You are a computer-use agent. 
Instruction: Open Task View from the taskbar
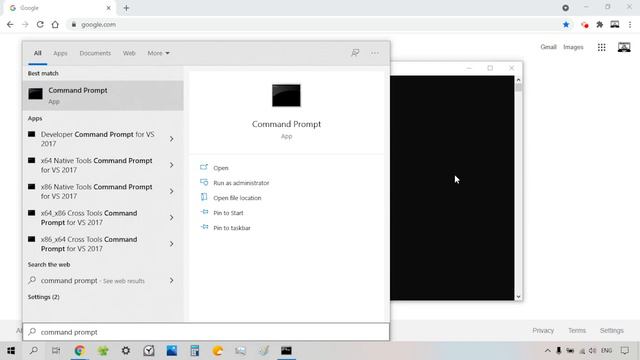pyautogui.click(x=56, y=351)
